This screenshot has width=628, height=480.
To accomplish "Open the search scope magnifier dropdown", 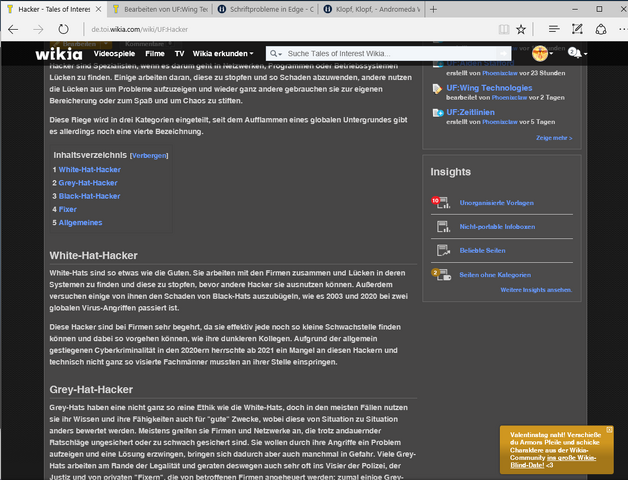I will click(276, 53).
